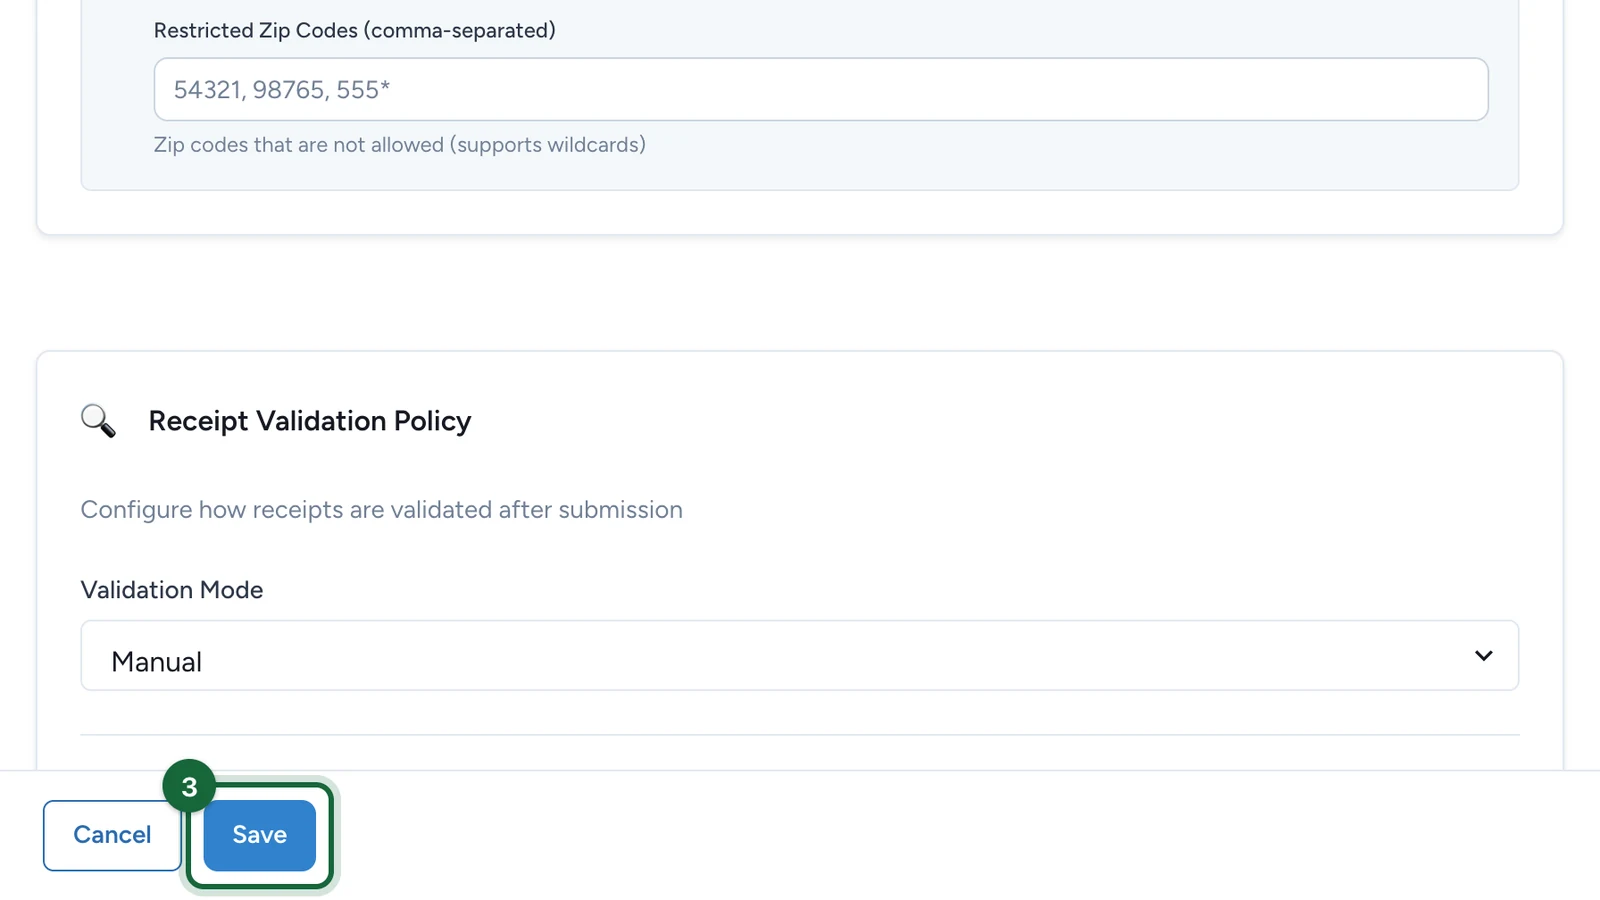Click the Cancel button
This screenshot has width=1600, height=900.
click(112, 835)
